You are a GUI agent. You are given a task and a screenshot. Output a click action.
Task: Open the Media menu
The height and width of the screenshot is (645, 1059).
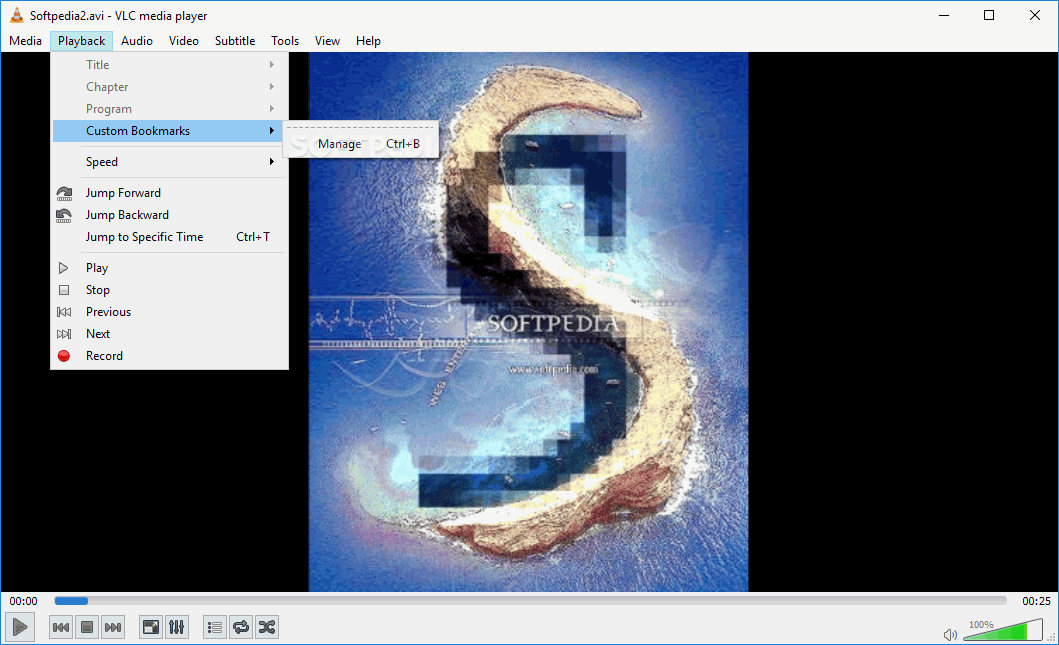coord(26,41)
